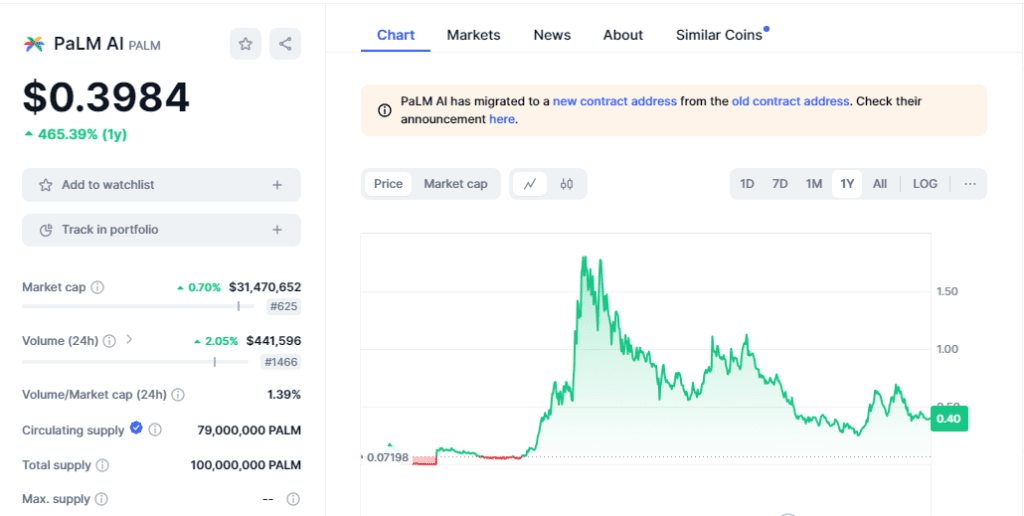Expand the Volume (24h) chevron arrow
1024x516 pixels.
pos(129,340)
